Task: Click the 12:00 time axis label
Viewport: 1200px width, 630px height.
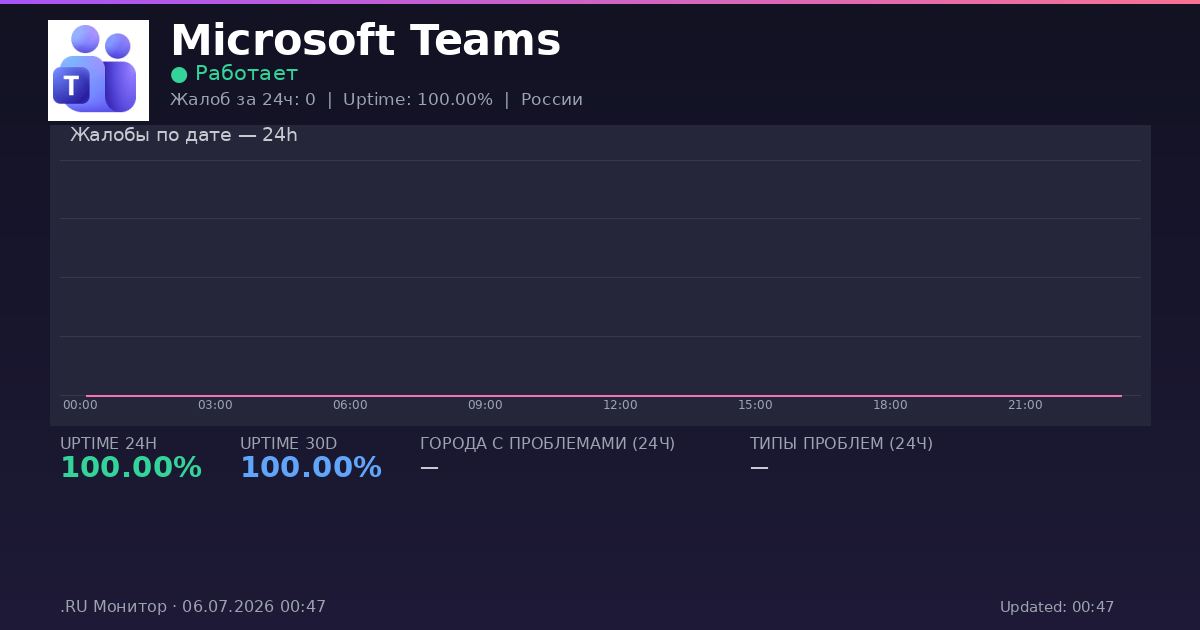Action: click(x=620, y=405)
